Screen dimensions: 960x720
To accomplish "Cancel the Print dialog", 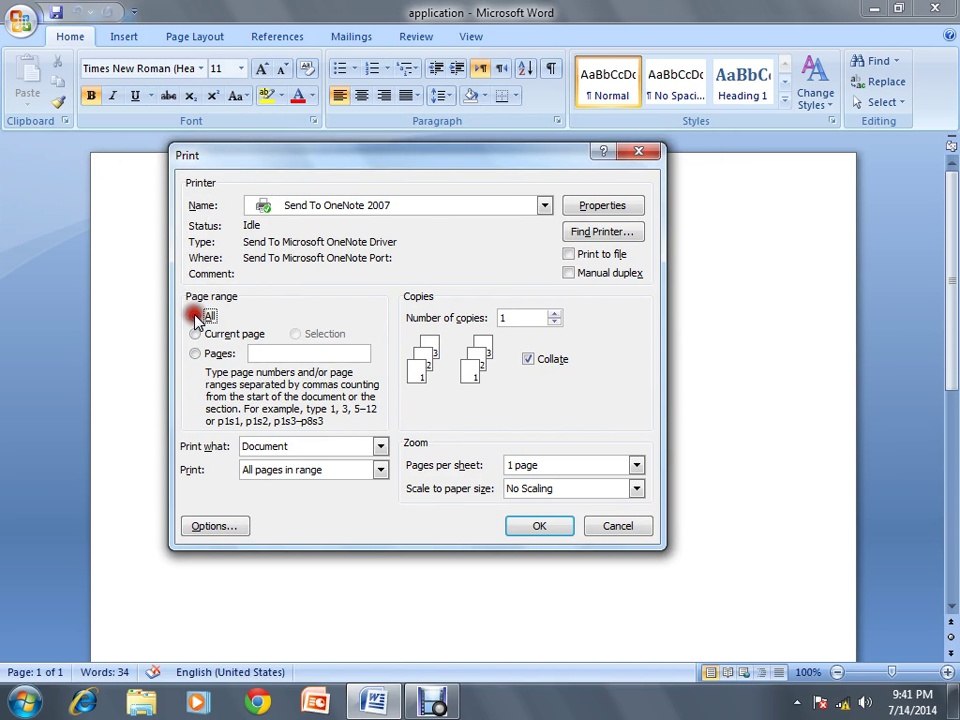I will pyautogui.click(x=618, y=526).
